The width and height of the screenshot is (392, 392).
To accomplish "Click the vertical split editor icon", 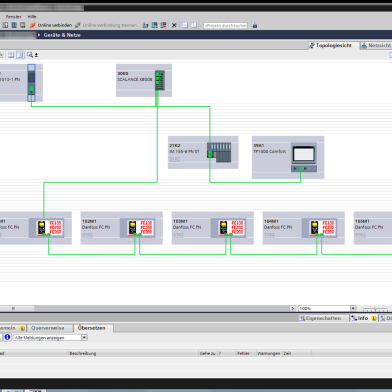I will tap(194, 25).
